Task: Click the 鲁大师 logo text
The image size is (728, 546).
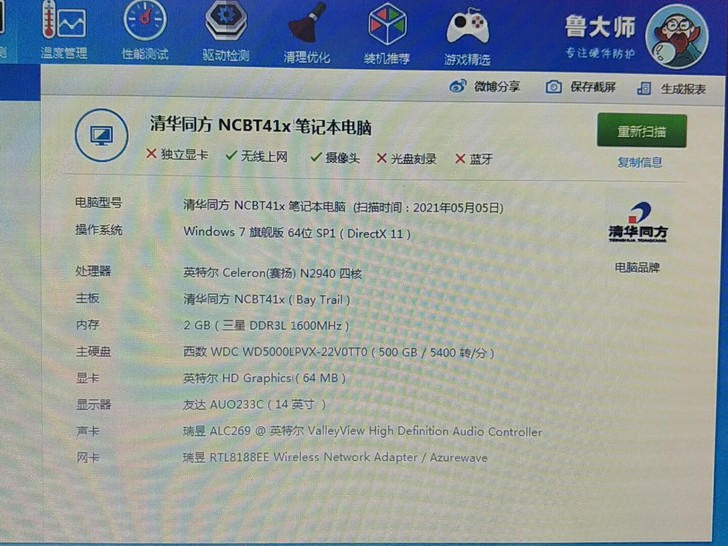Action: click(600, 26)
